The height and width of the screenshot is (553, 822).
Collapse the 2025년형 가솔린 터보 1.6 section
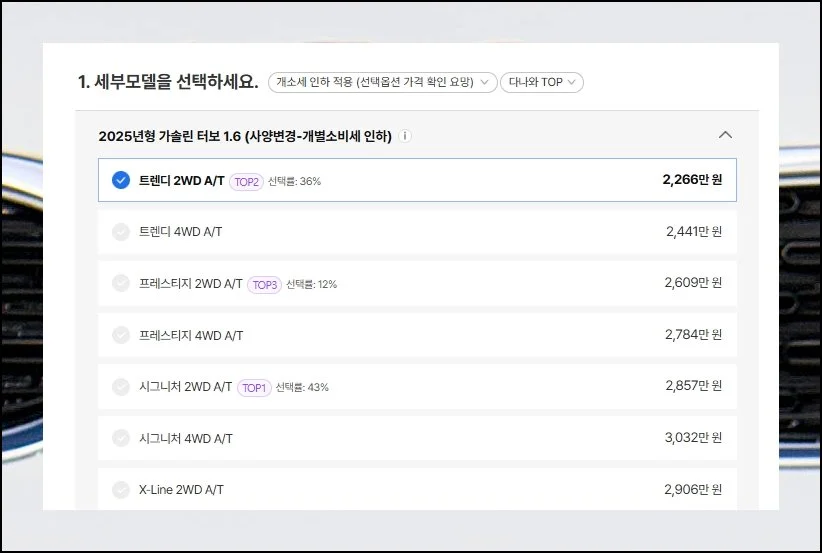coord(726,135)
